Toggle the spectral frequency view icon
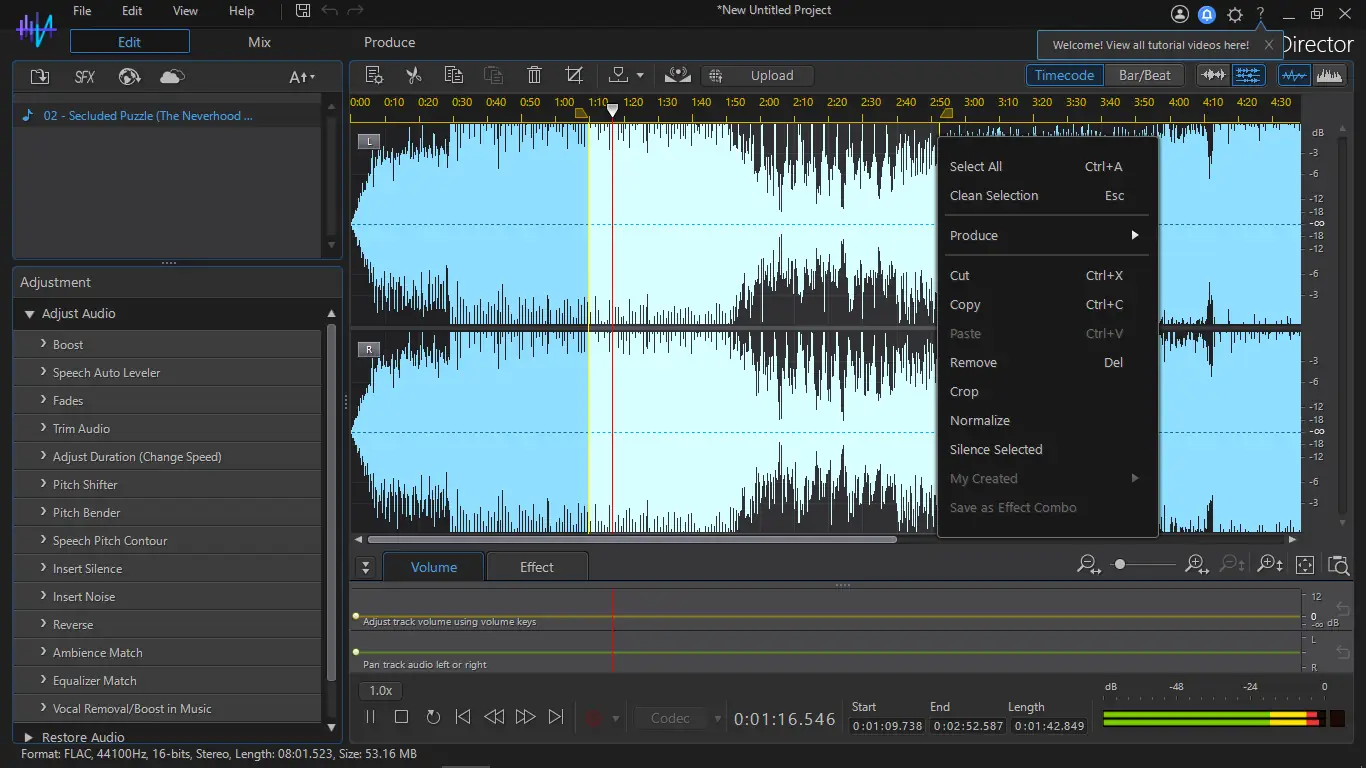The image size is (1366, 768). 1329,75
